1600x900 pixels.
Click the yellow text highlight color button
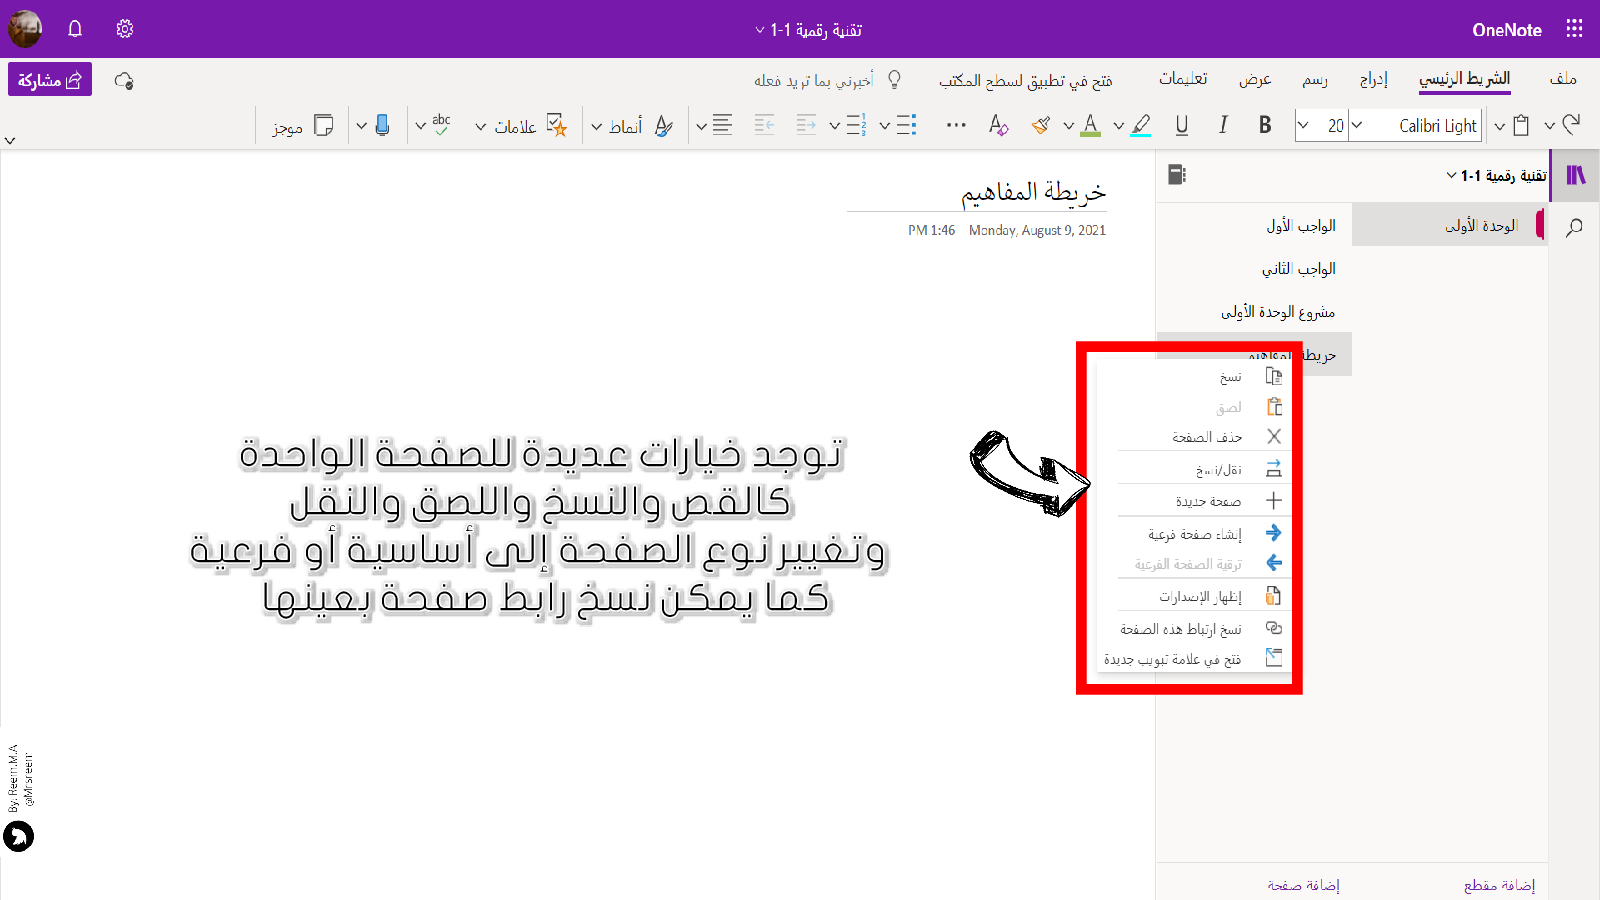tap(1141, 125)
